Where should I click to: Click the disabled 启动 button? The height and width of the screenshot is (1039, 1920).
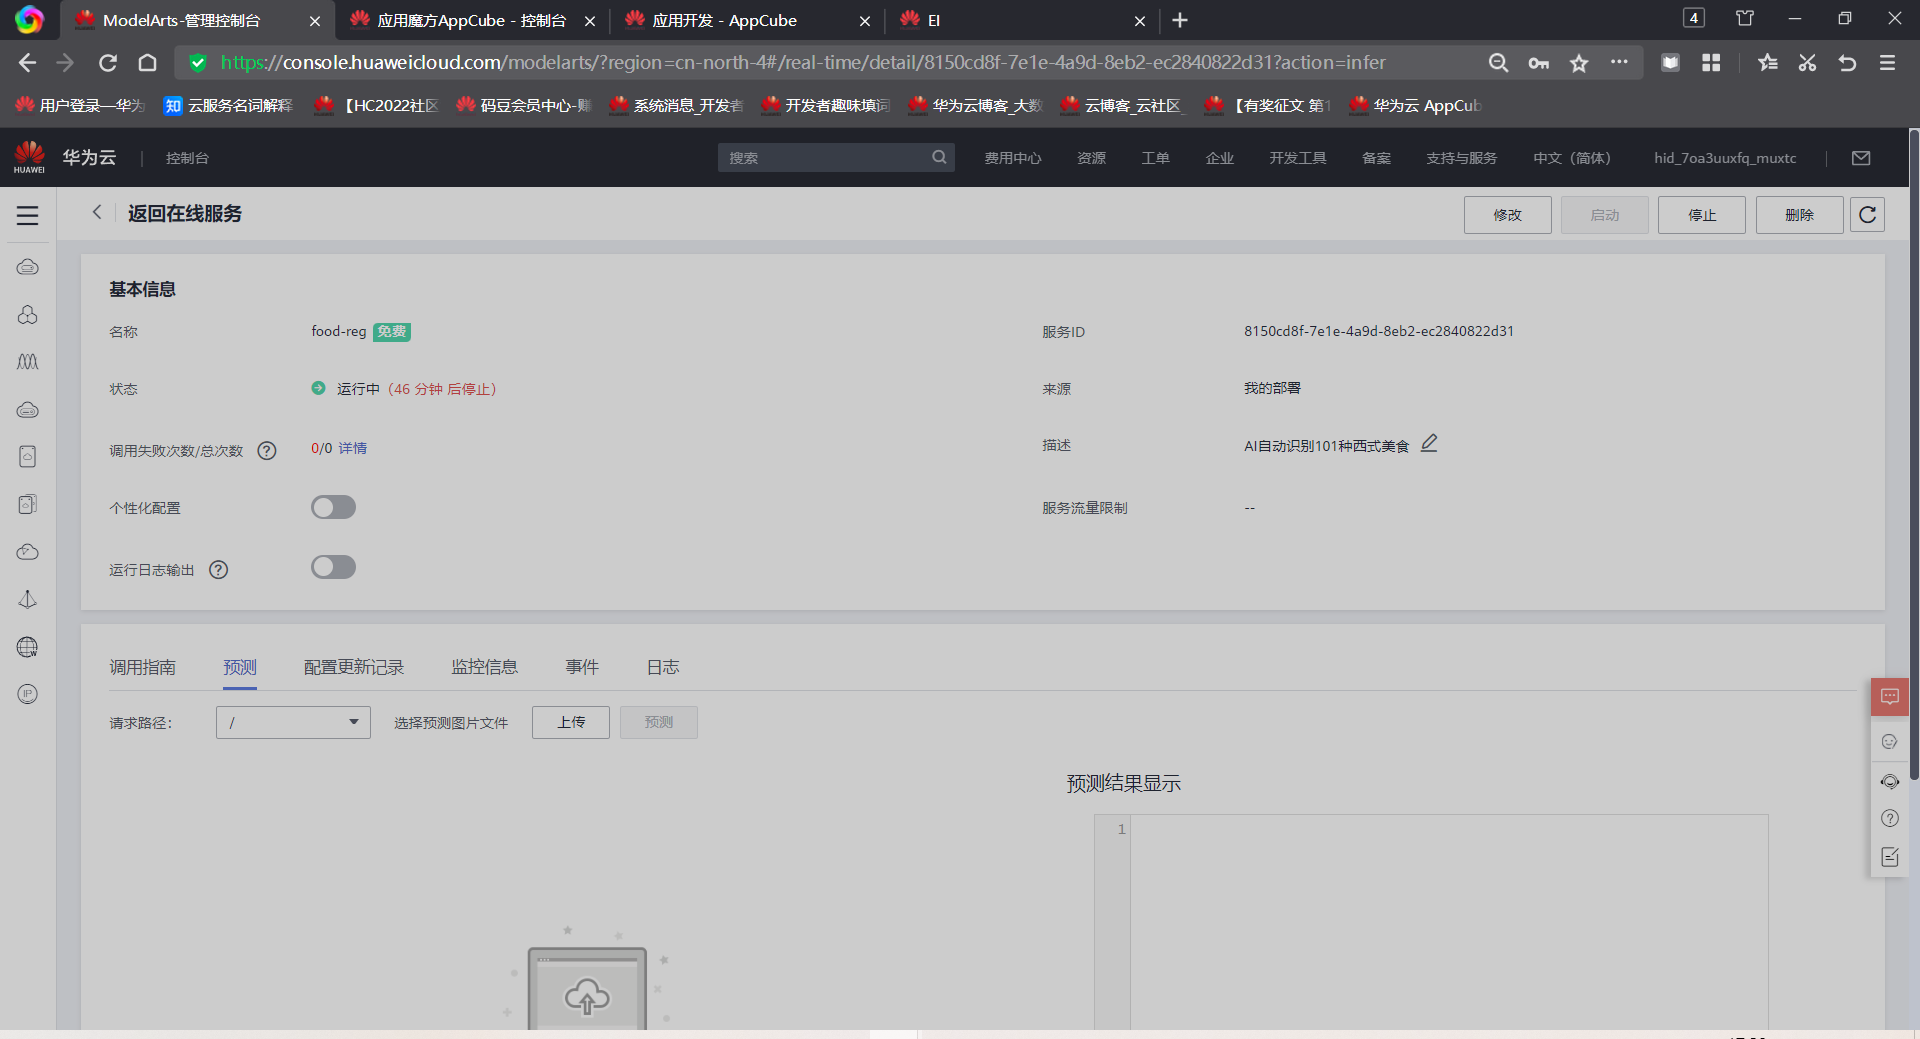point(1604,215)
